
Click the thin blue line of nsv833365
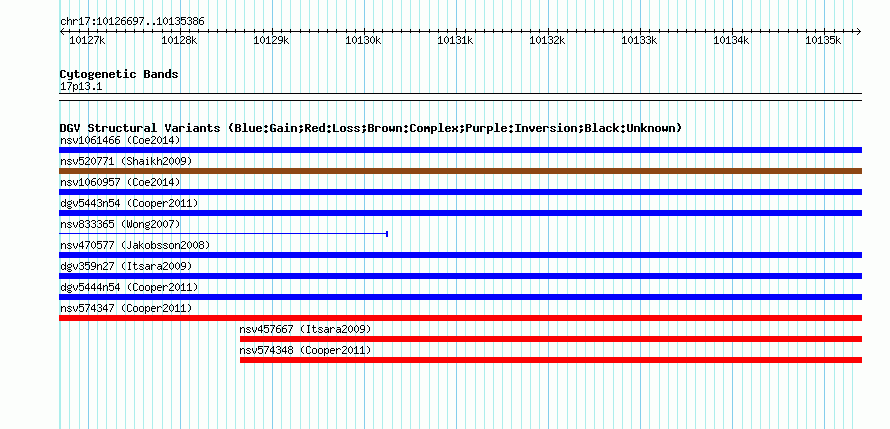tap(223, 234)
